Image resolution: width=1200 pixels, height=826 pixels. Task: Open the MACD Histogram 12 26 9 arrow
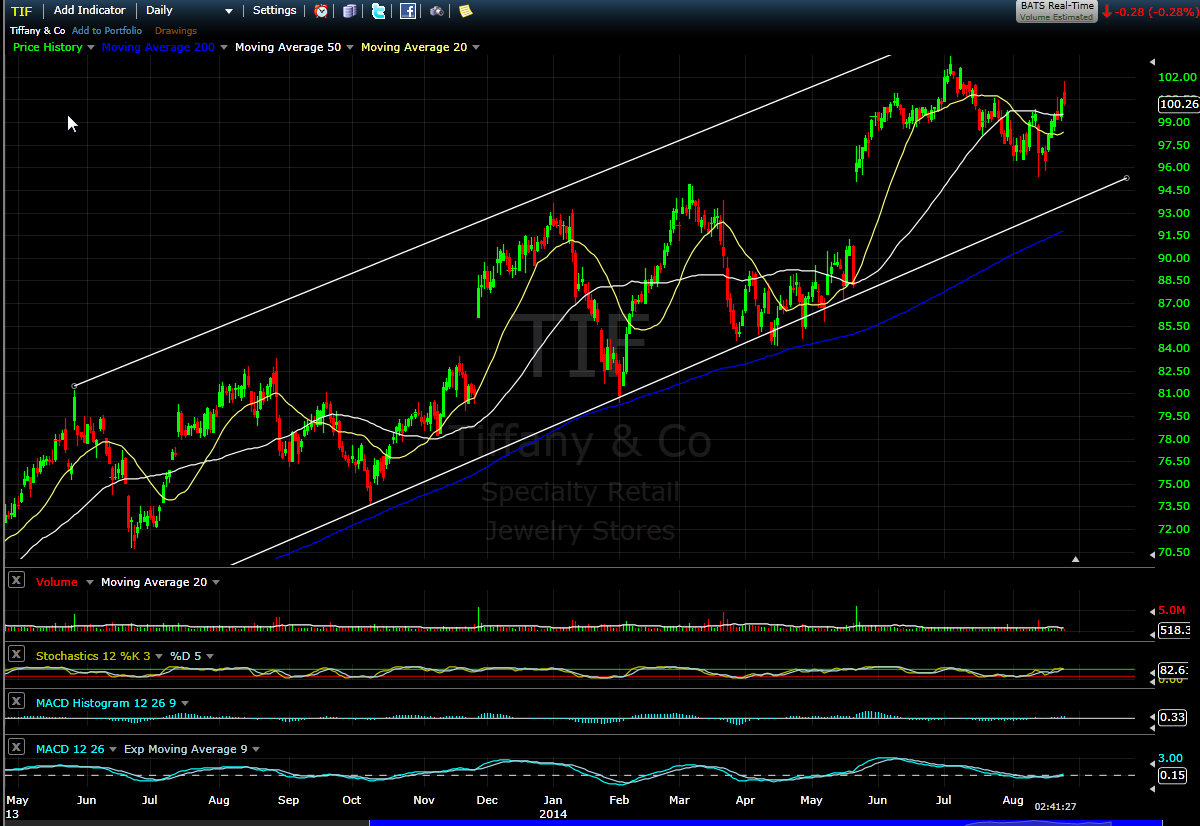click(185, 704)
